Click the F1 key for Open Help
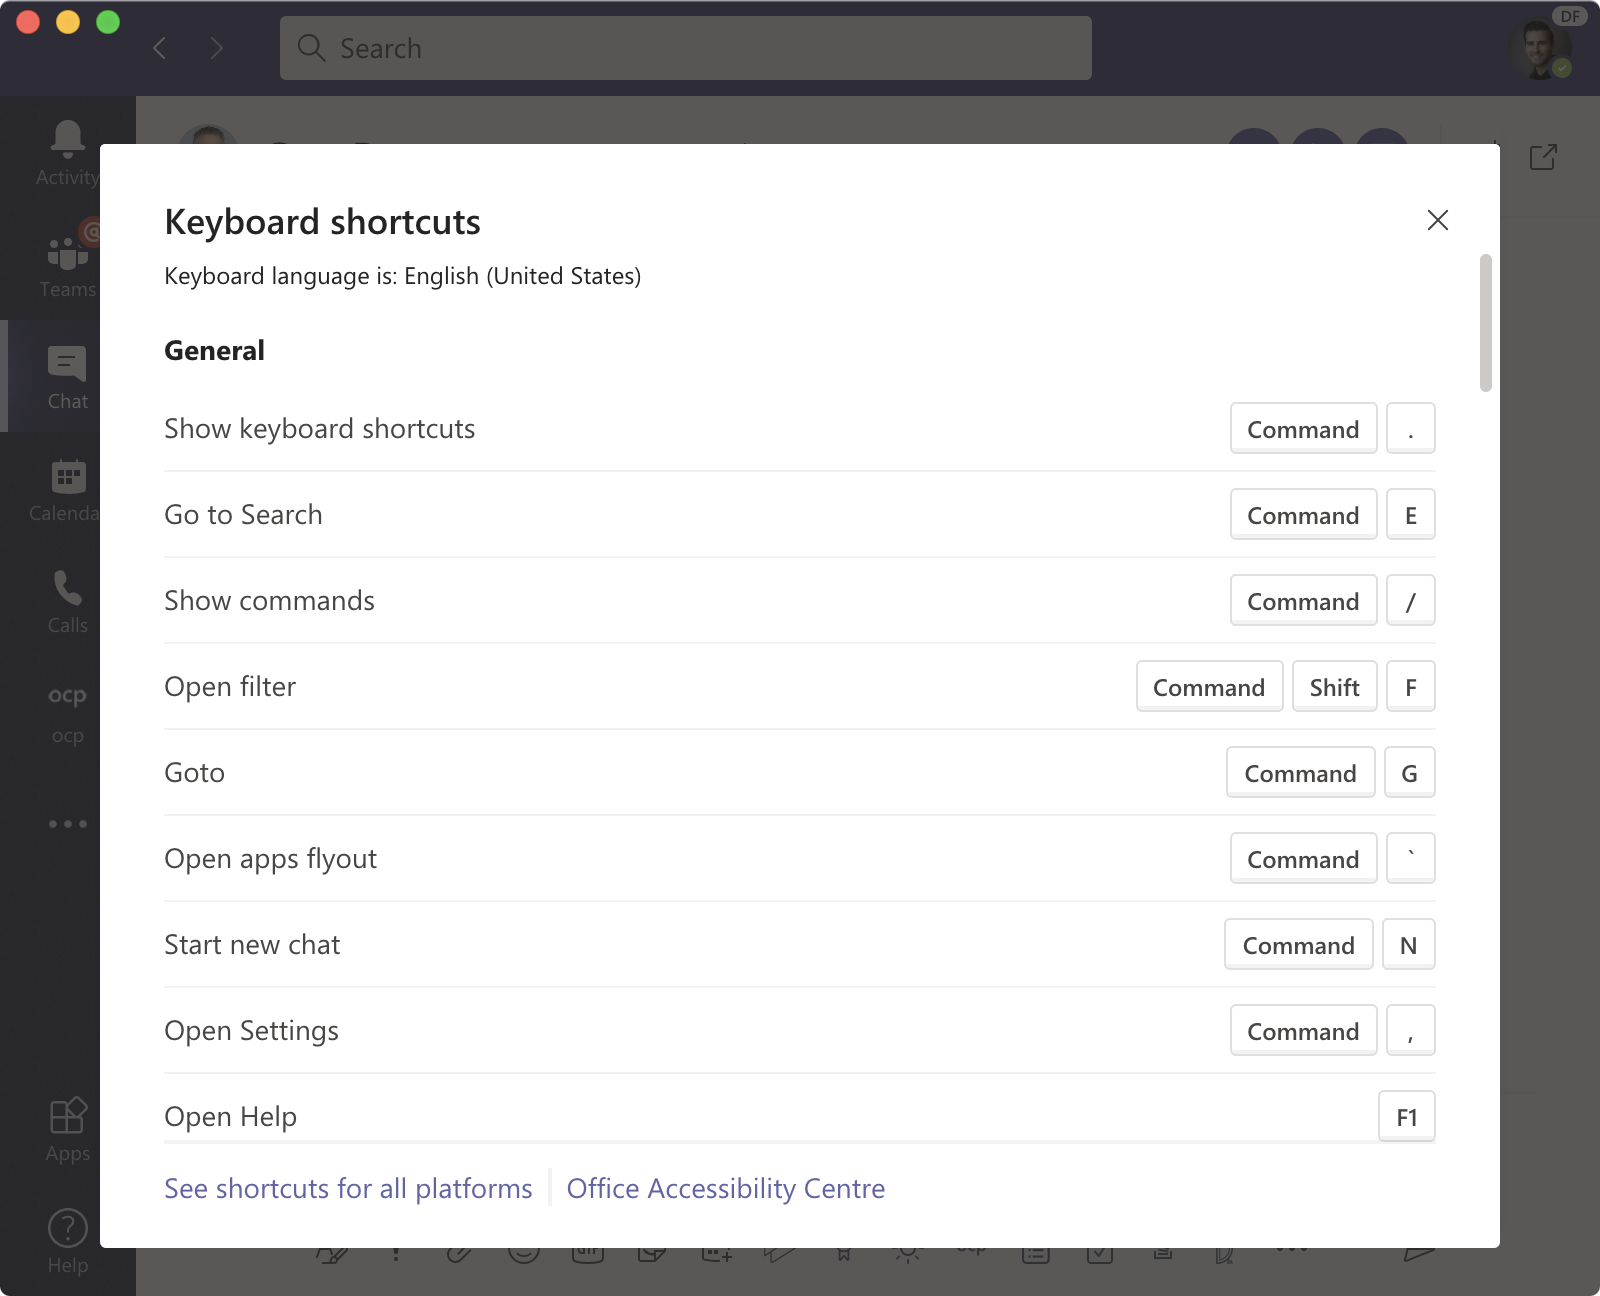The image size is (1600, 1296). pos(1407,1116)
